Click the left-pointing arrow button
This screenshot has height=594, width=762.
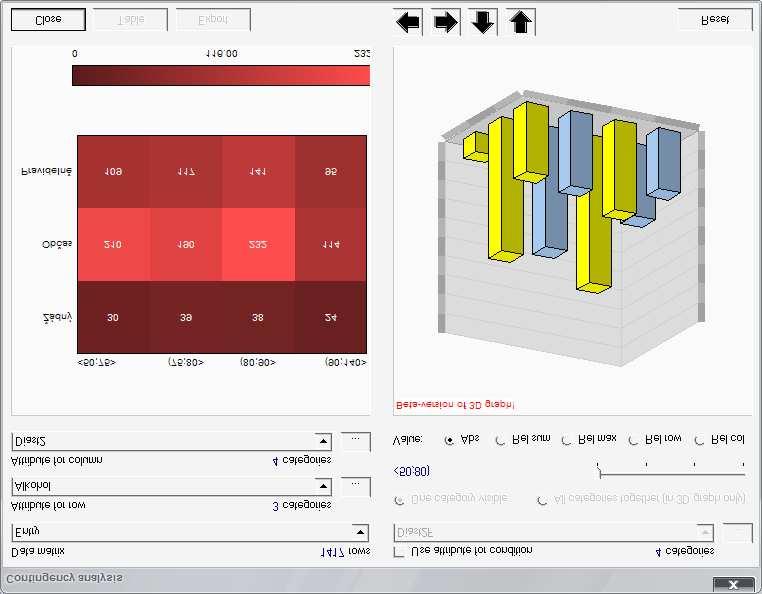[x=408, y=22]
